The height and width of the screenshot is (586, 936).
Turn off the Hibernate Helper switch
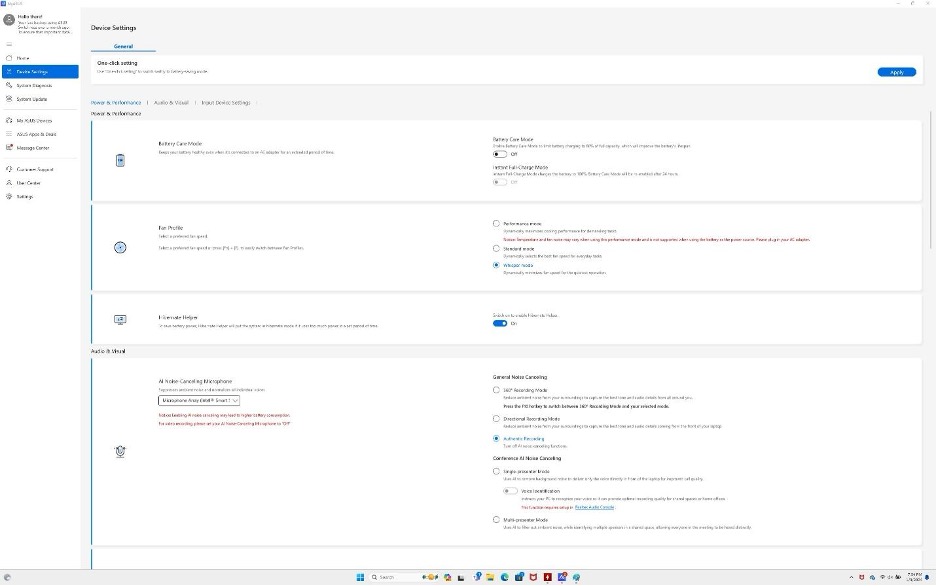(500, 323)
